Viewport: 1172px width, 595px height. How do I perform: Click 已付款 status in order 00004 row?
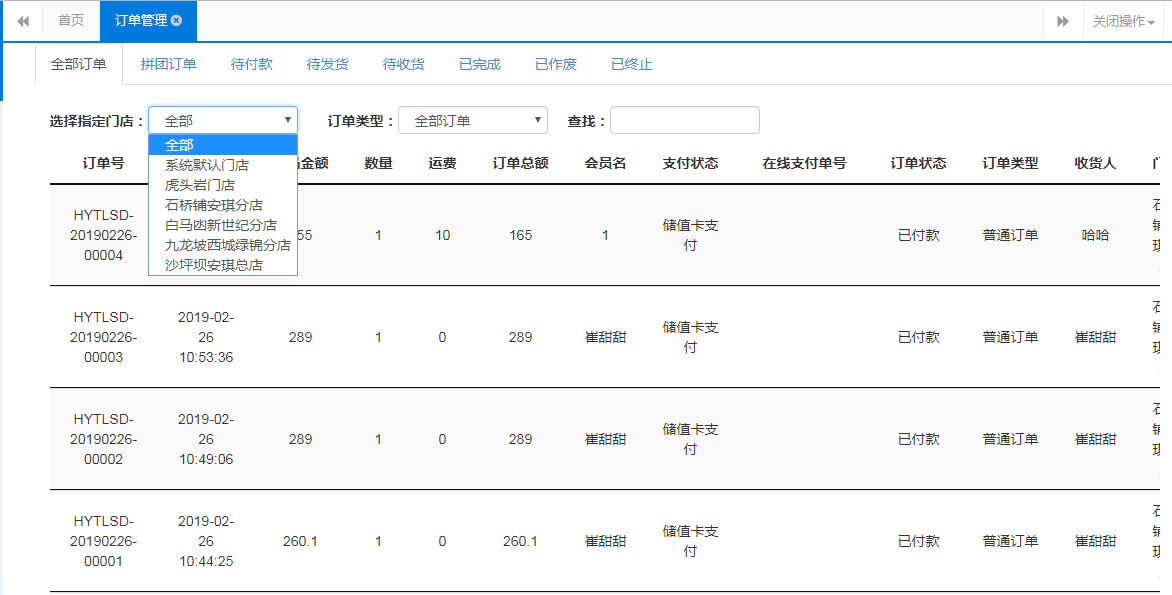pos(919,235)
